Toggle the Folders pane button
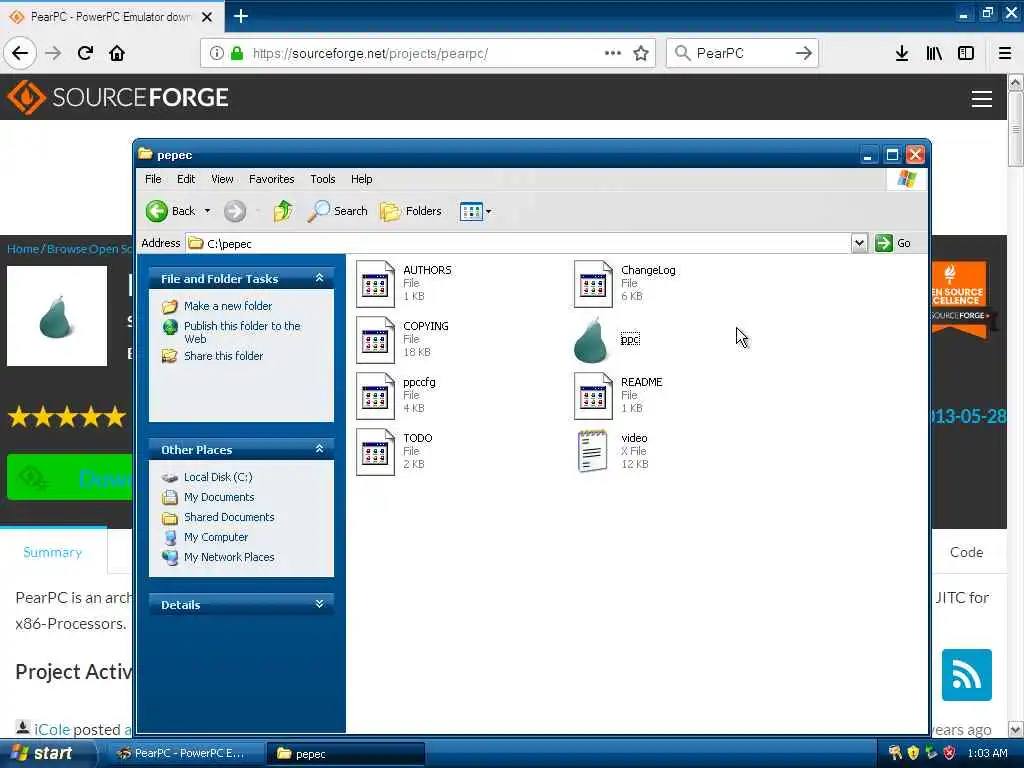This screenshot has width=1024, height=768. [x=411, y=211]
